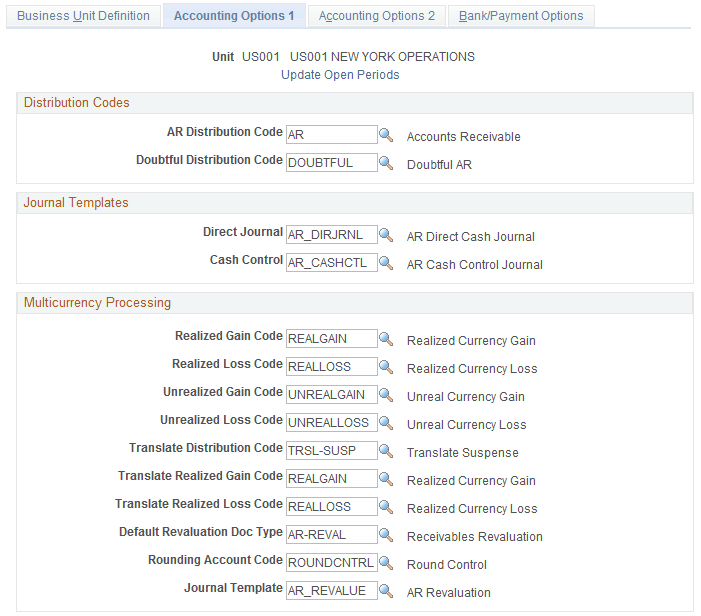Click the Translate Distribution Code input field
Image resolution: width=701 pixels, height=616 pixels.
tap(332, 451)
